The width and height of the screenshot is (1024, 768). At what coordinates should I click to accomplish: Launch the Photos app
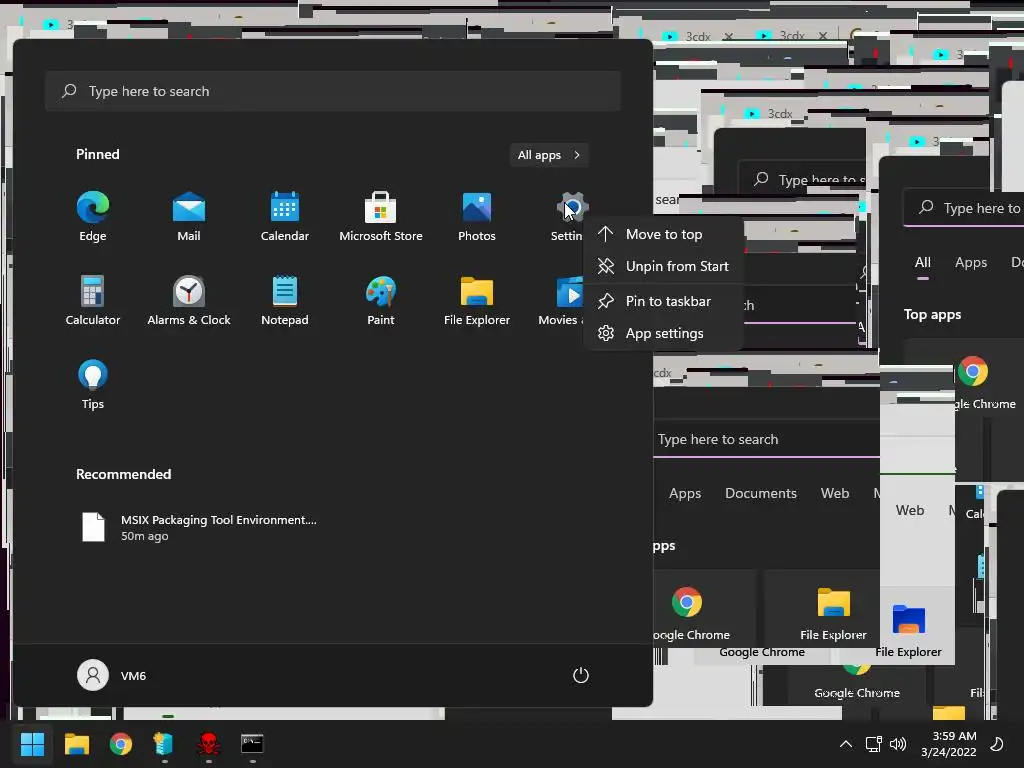point(477,217)
